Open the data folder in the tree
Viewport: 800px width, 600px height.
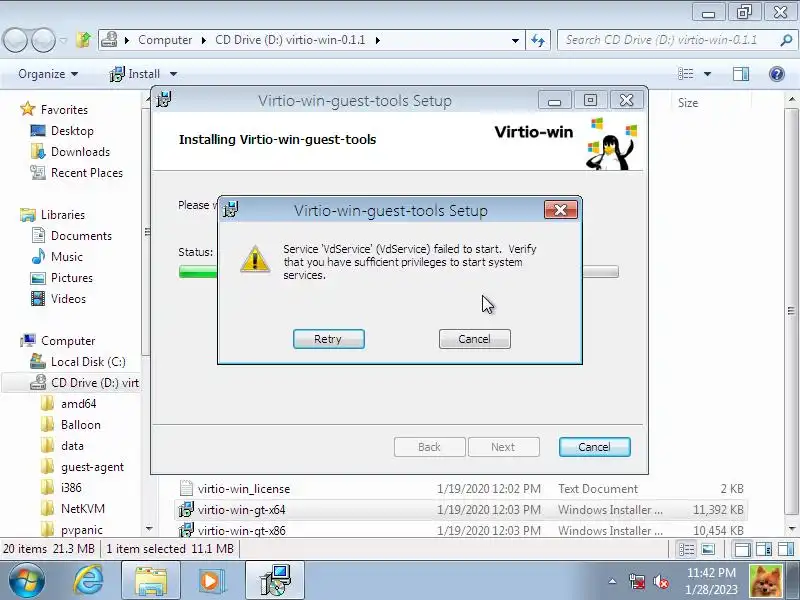tap(62, 445)
